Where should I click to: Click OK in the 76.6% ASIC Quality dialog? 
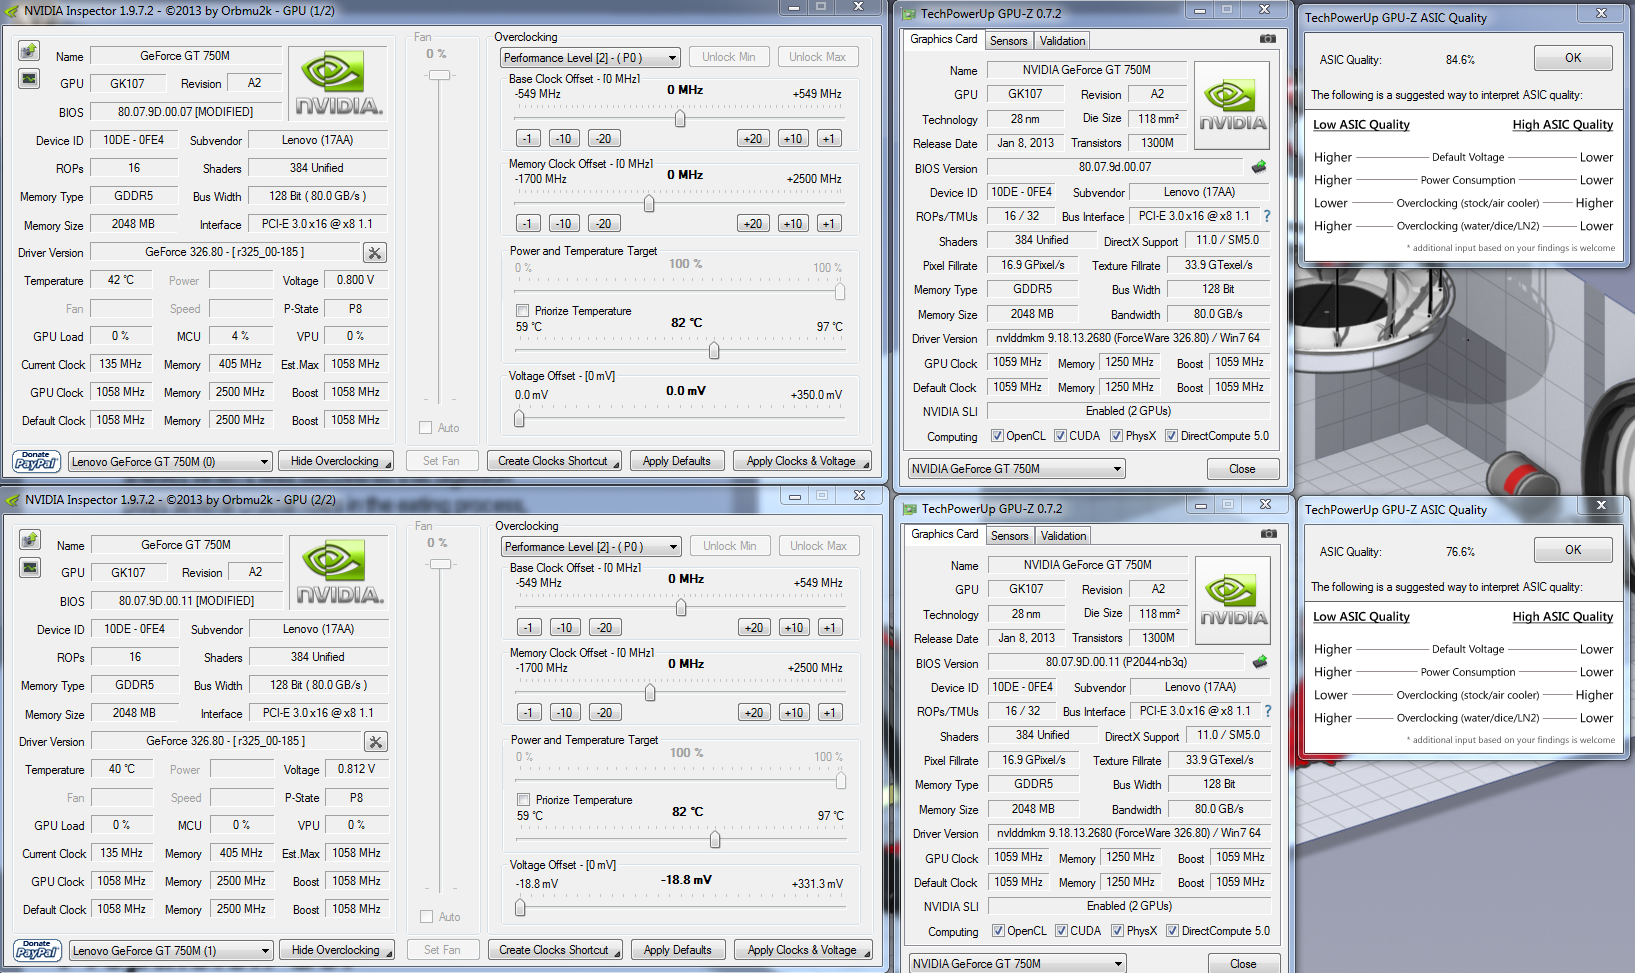pyautogui.click(x=1573, y=550)
